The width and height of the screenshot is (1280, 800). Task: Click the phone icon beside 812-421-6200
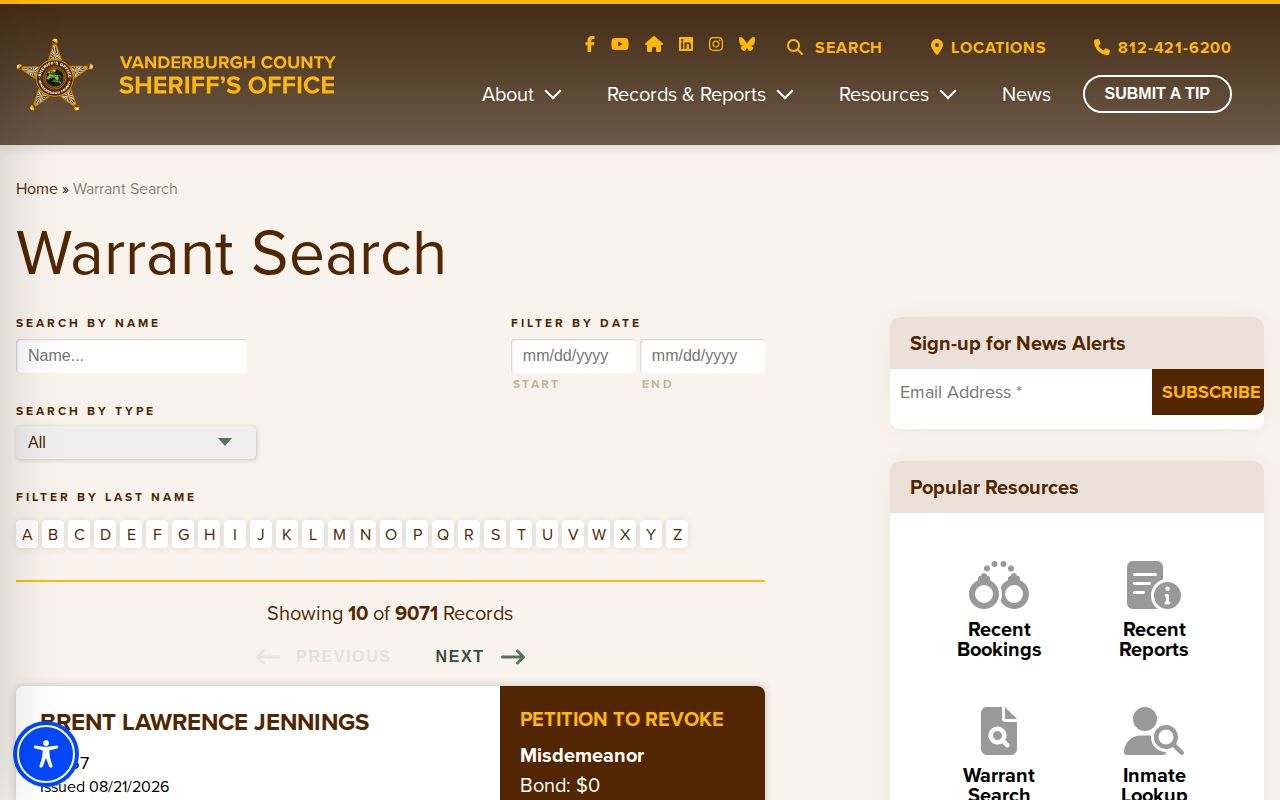click(x=1102, y=47)
